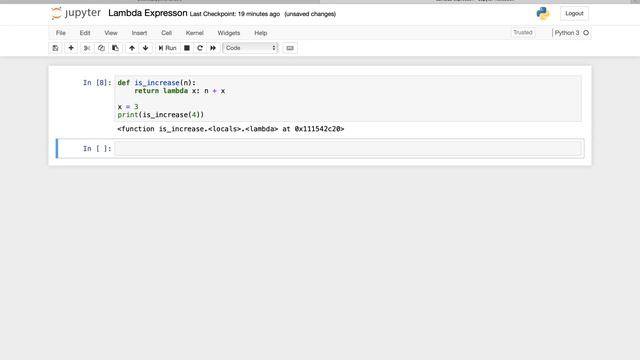Select the empty In [ ] prompt
This screenshot has height=360, width=640.
click(97, 149)
